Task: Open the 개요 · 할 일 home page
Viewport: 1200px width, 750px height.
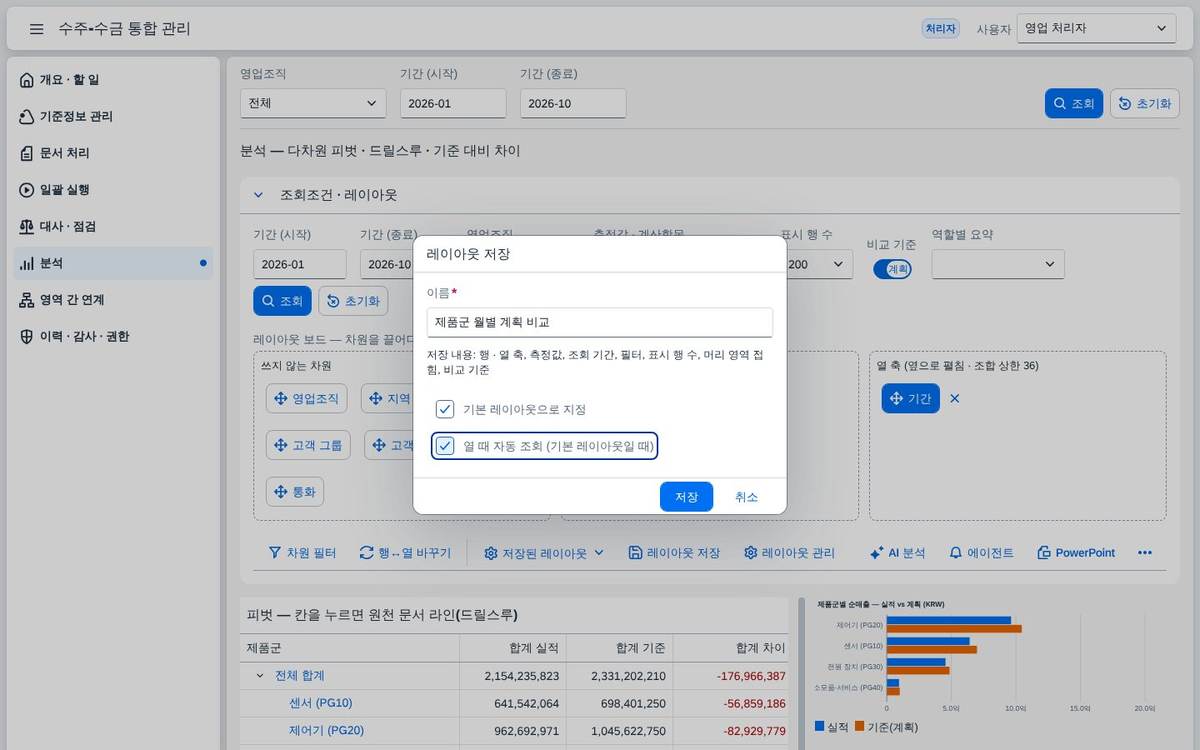Action: [x=112, y=80]
